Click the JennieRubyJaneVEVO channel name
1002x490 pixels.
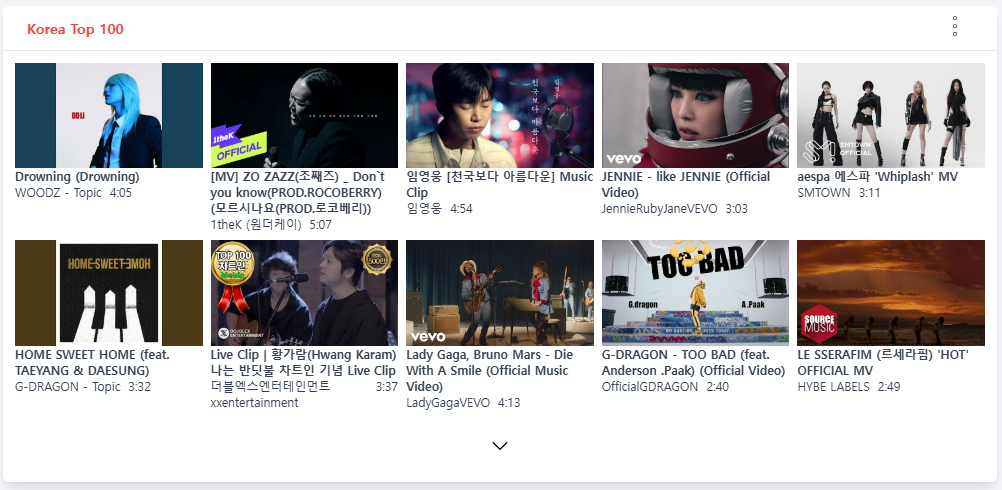click(659, 209)
